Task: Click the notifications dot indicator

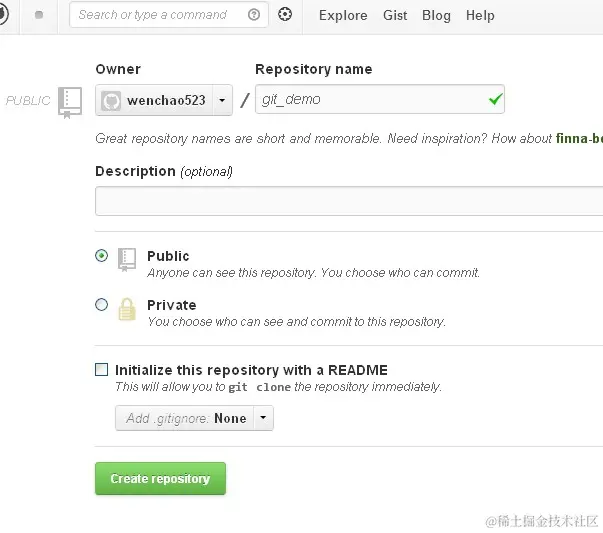Action: coord(39,15)
